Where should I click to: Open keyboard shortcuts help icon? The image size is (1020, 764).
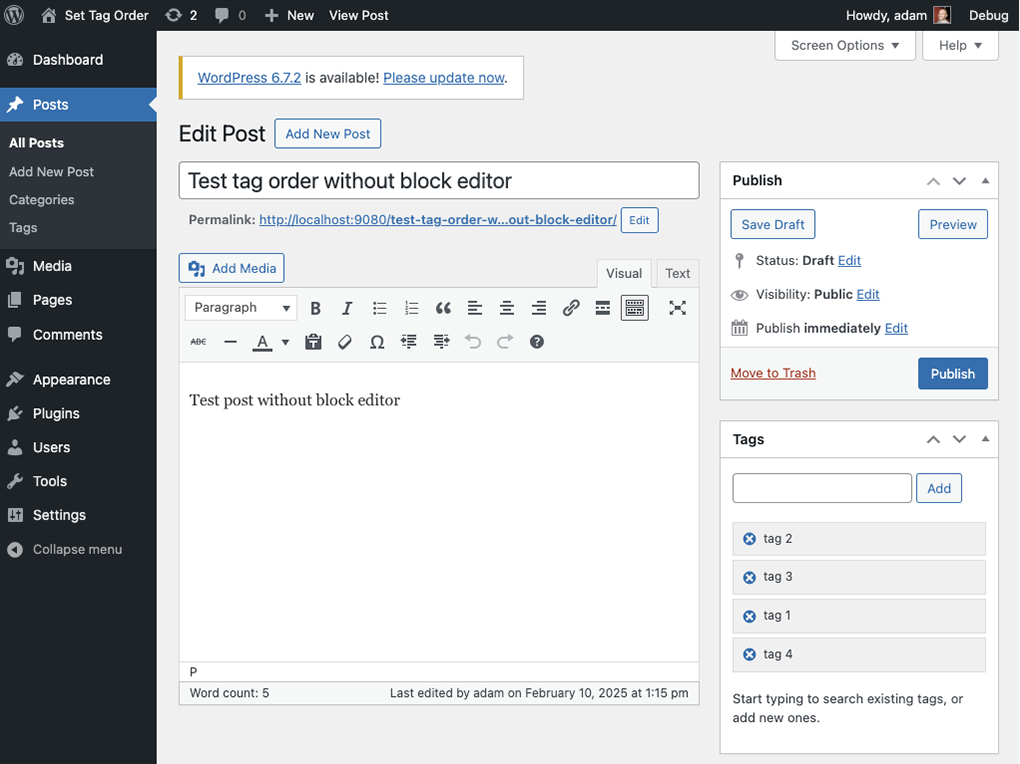pos(537,342)
